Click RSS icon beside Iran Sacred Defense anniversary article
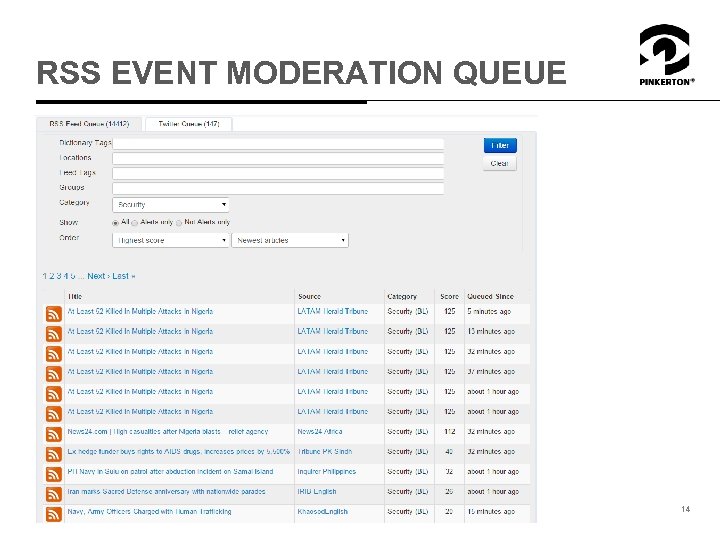 (x=54, y=494)
